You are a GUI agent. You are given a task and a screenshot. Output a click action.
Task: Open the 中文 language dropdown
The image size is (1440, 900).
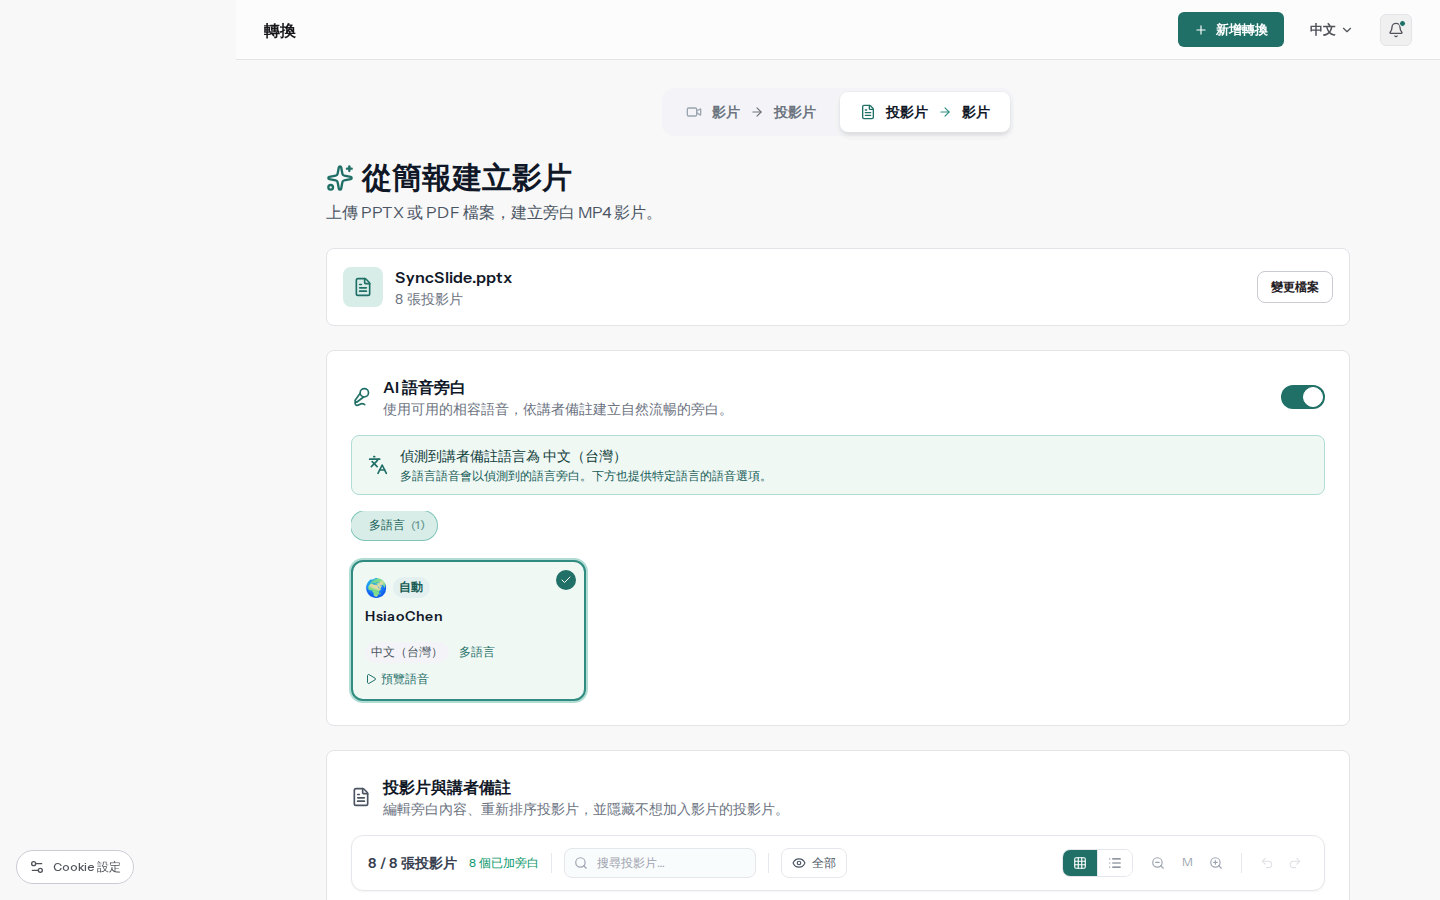tap(1330, 30)
